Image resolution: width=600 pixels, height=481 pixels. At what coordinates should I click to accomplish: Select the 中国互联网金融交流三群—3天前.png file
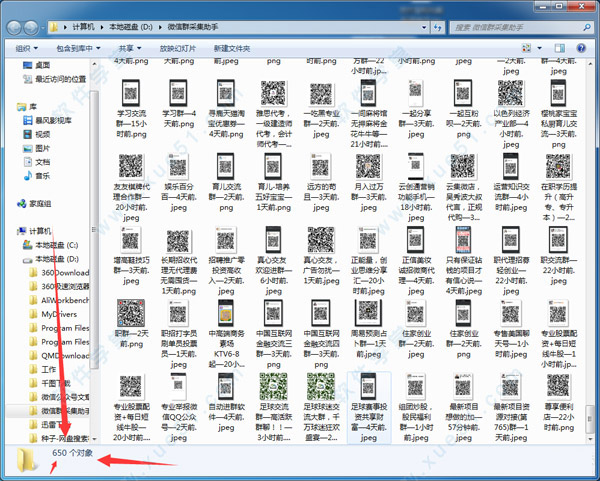[274, 334]
